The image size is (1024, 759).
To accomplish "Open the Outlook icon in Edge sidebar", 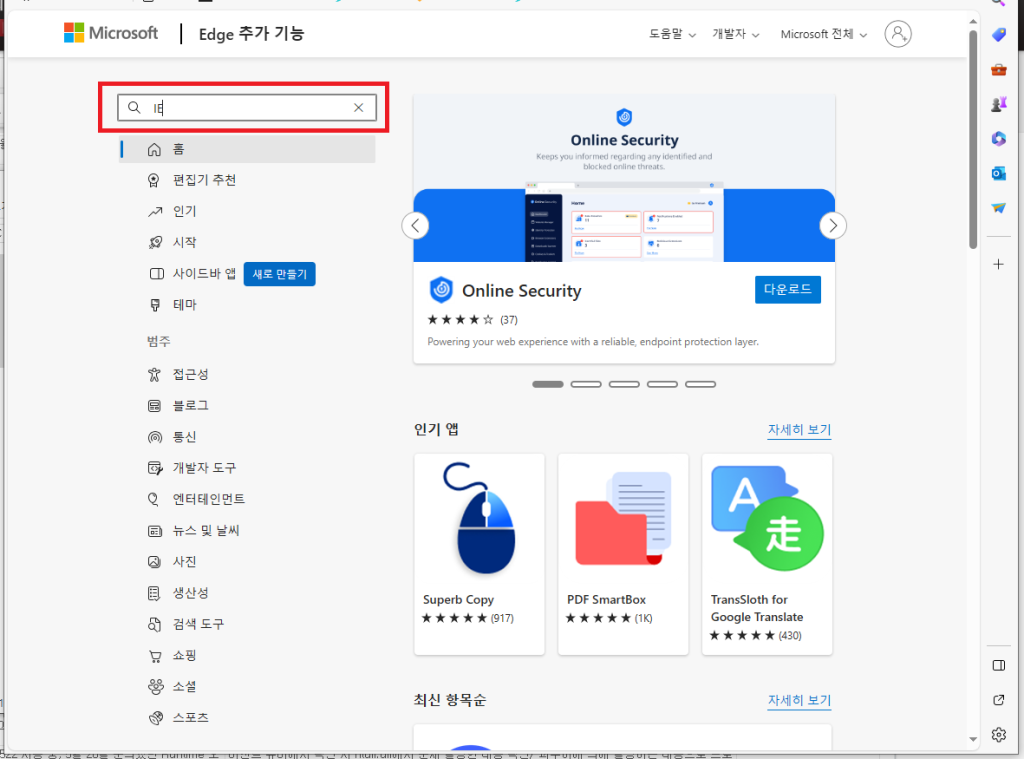I will [x=999, y=173].
